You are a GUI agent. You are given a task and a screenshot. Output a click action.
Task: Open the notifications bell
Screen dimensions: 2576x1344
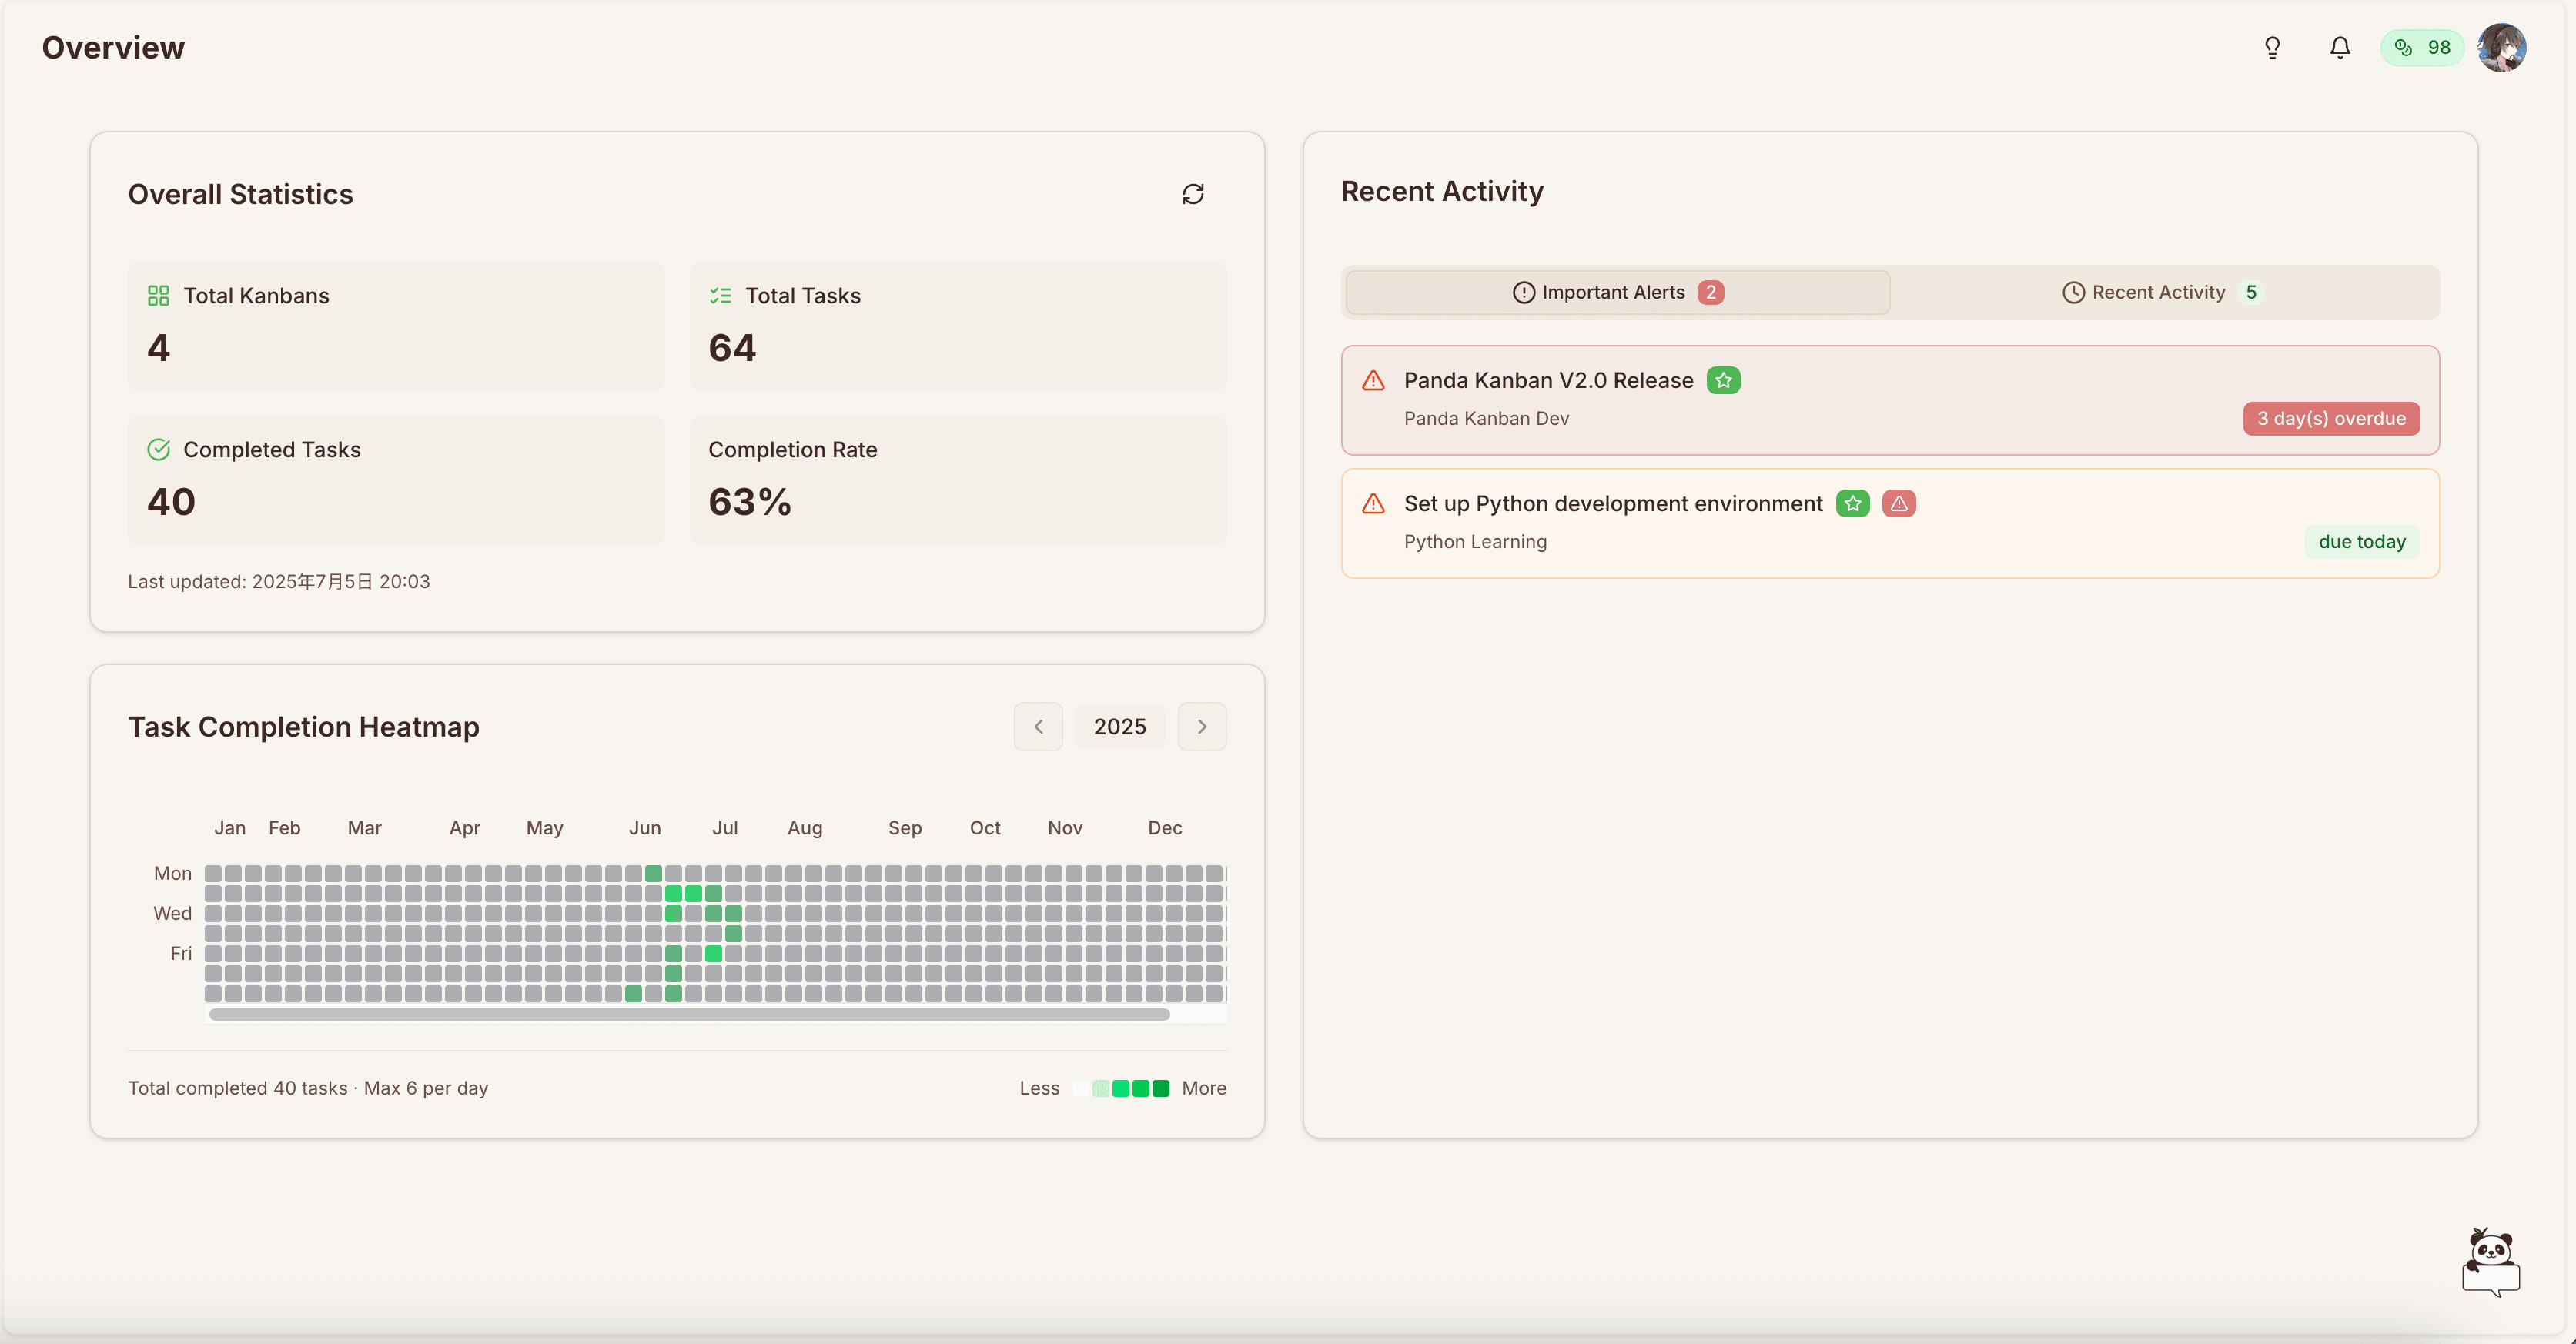[x=2339, y=47]
